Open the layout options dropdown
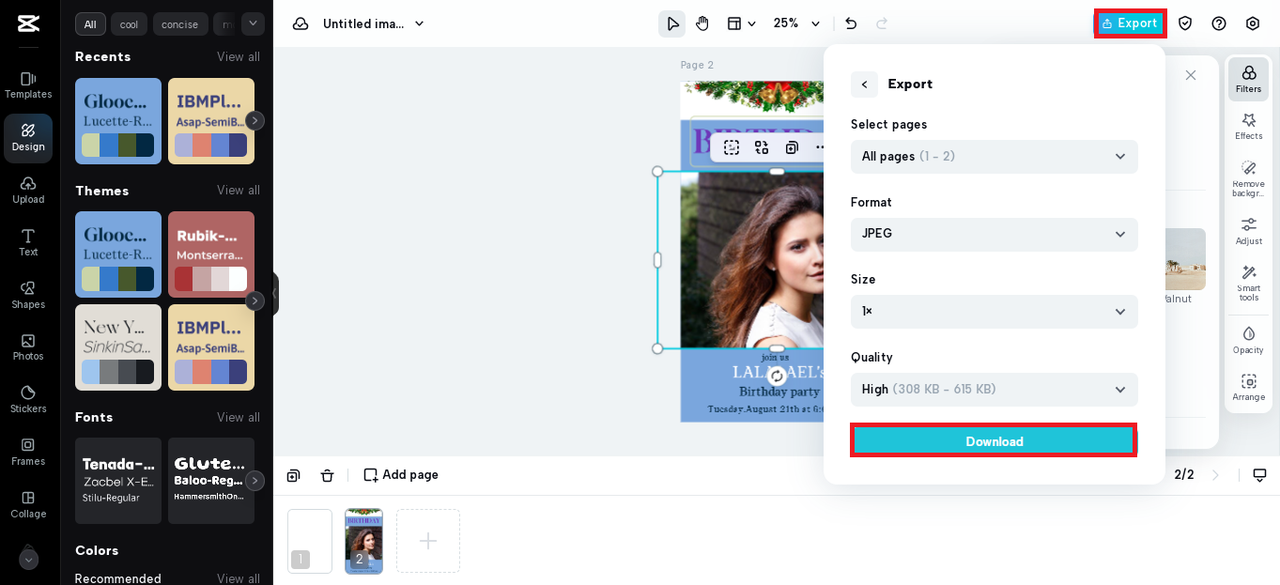This screenshot has height=585, width=1280. click(x=741, y=24)
